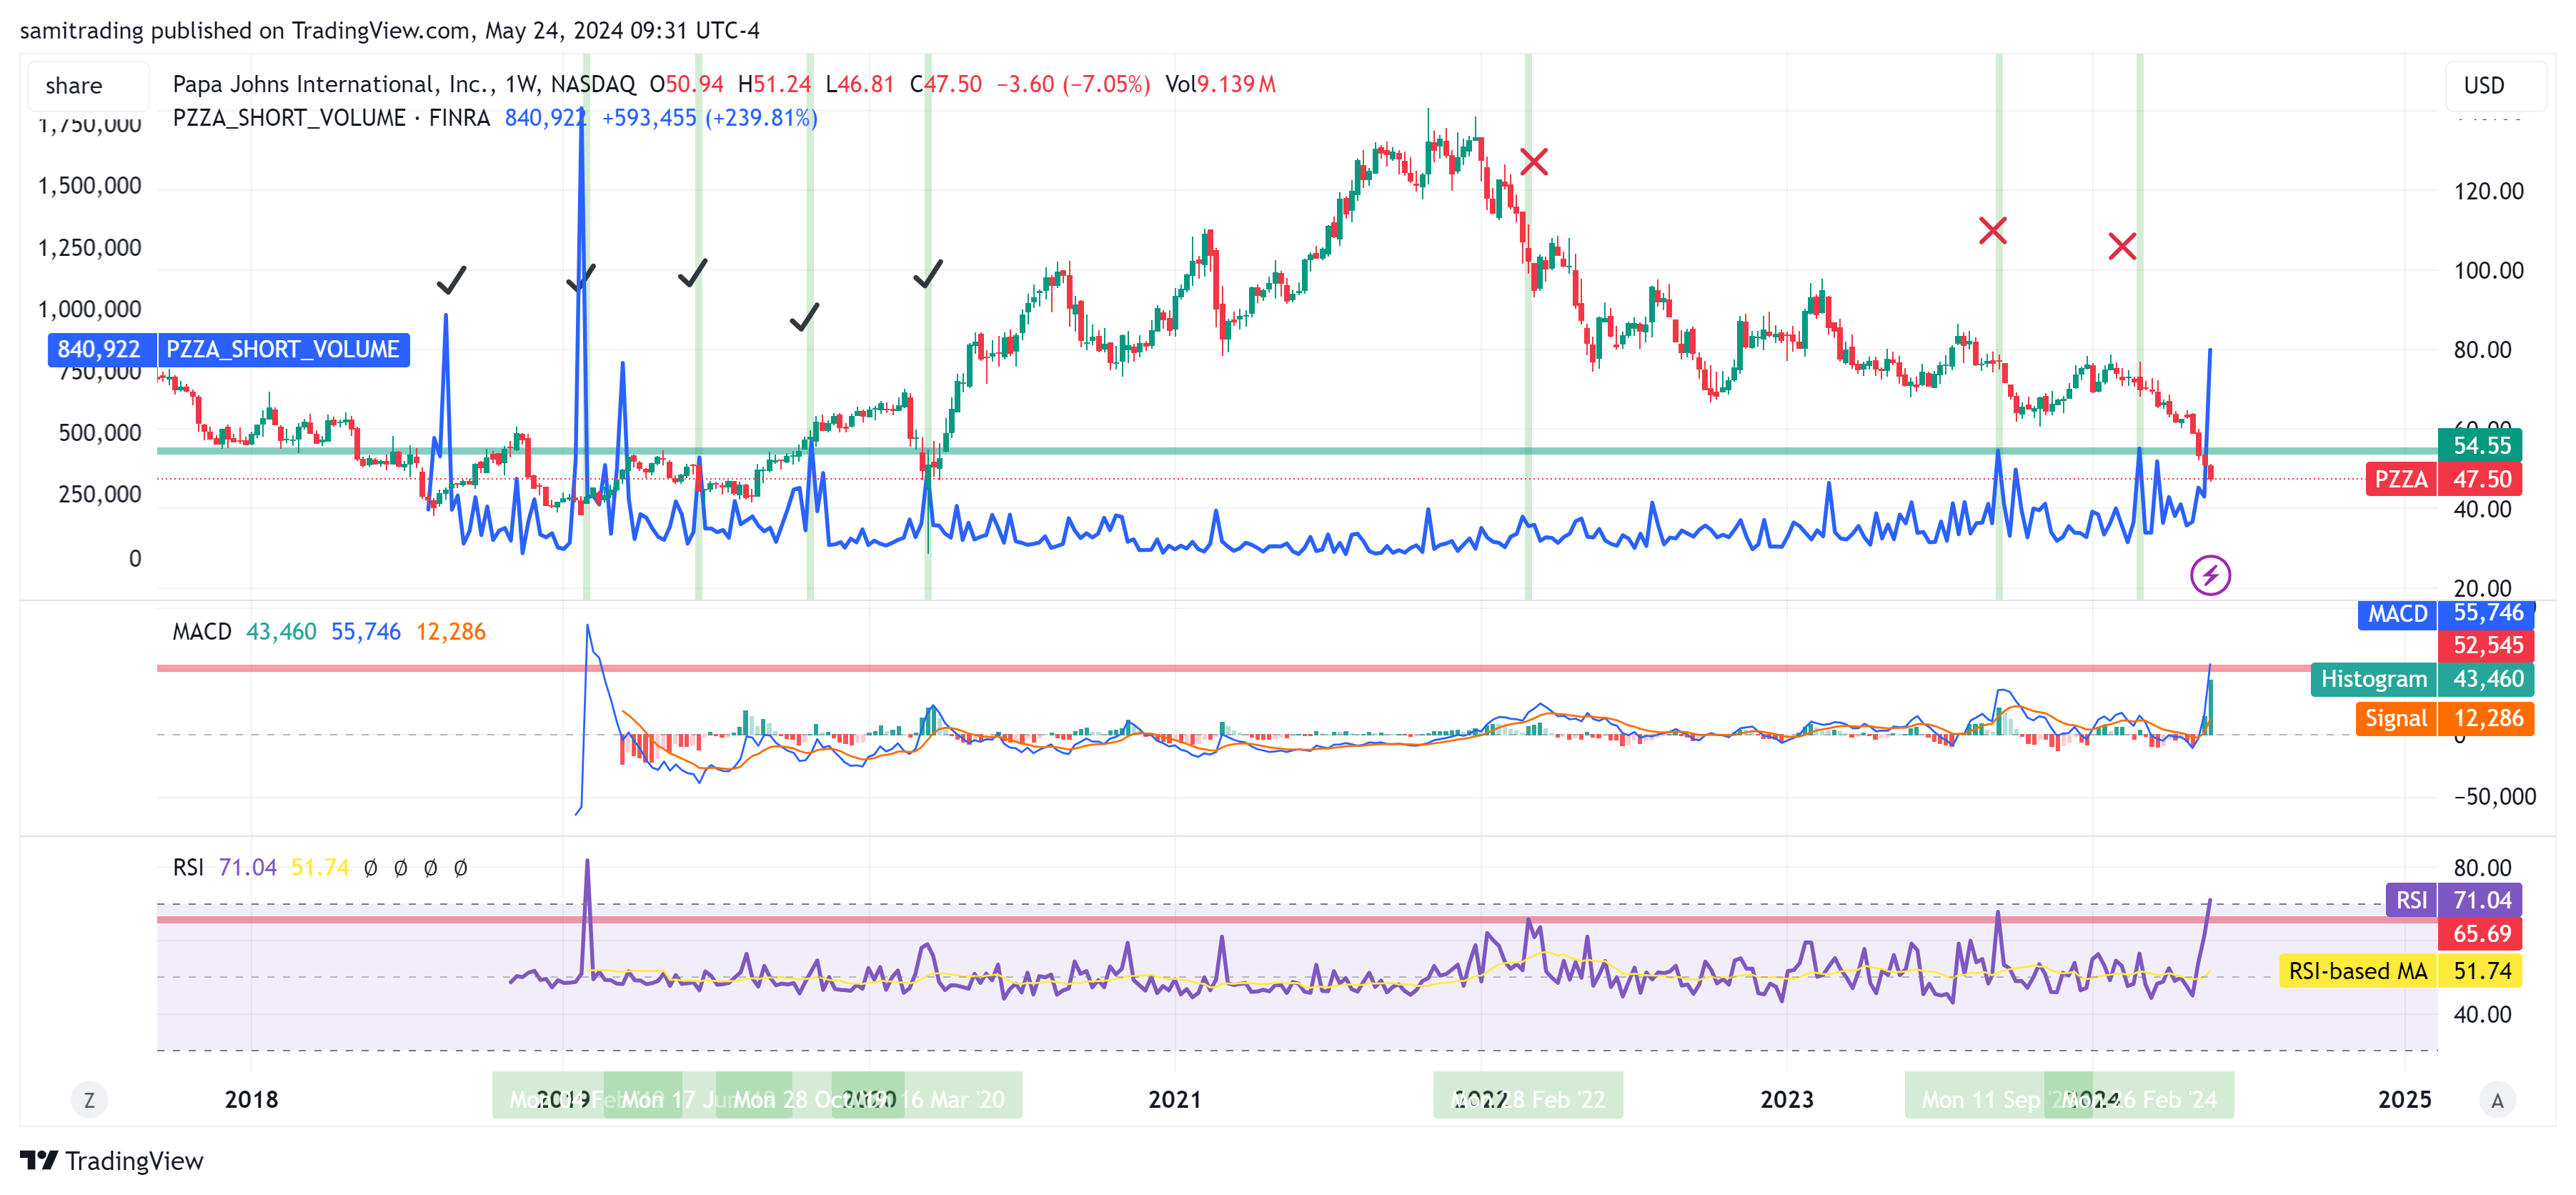Viewport: 2576px width, 1195px height.
Task: Click the TradingView logo
Action: tap(112, 1160)
